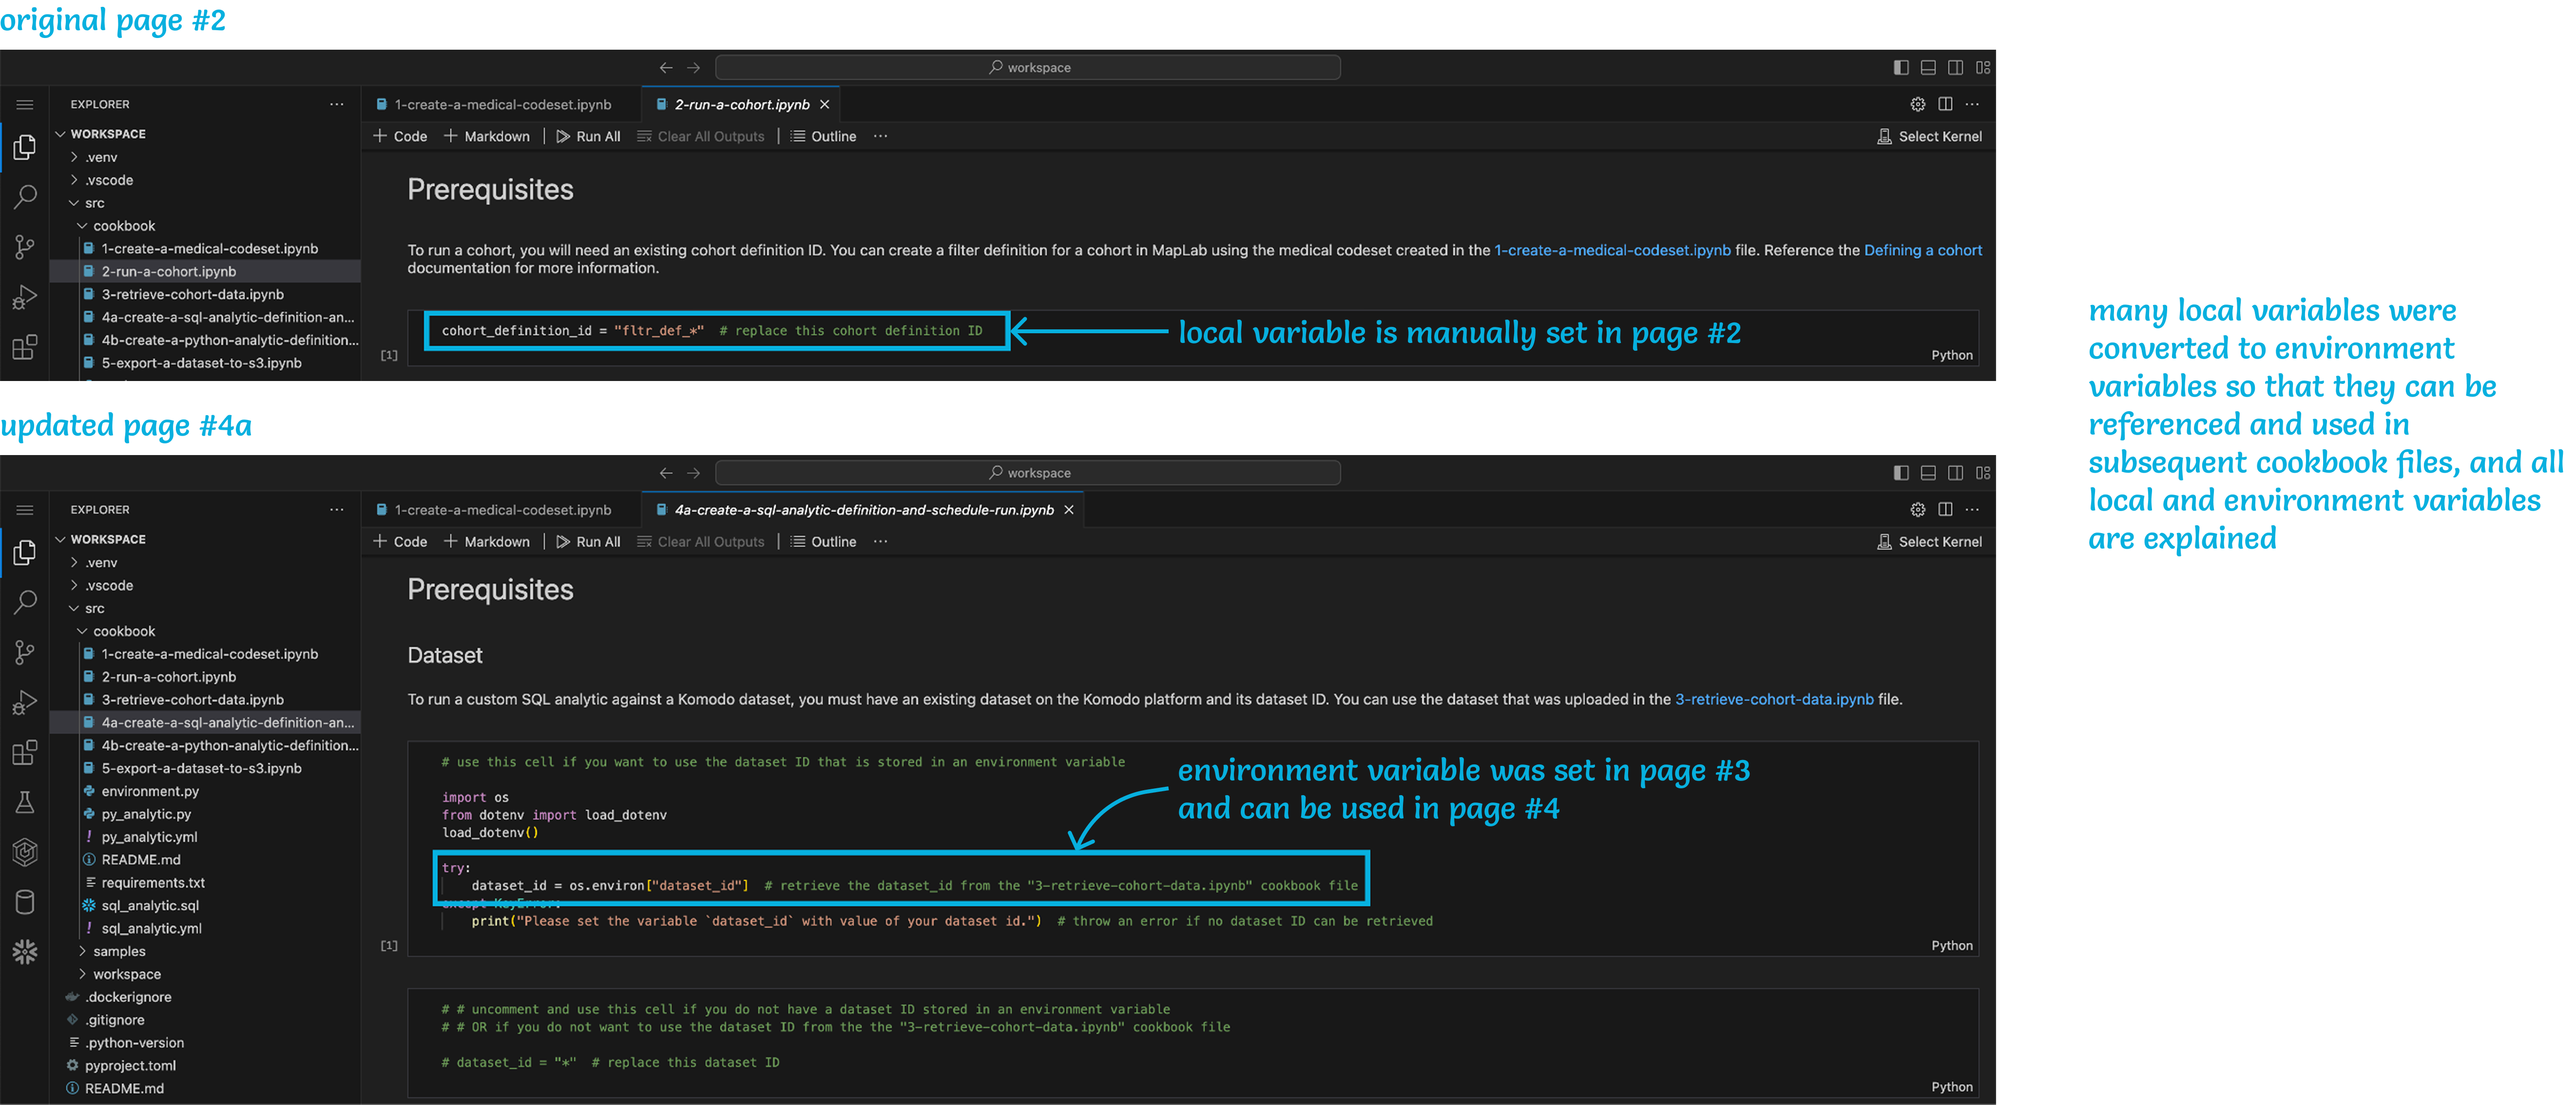Viewport: 2576px width, 1105px height.
Task: Open Extensions view in the 2-run-a-cohort window
Action: click(x=25, y=347)
